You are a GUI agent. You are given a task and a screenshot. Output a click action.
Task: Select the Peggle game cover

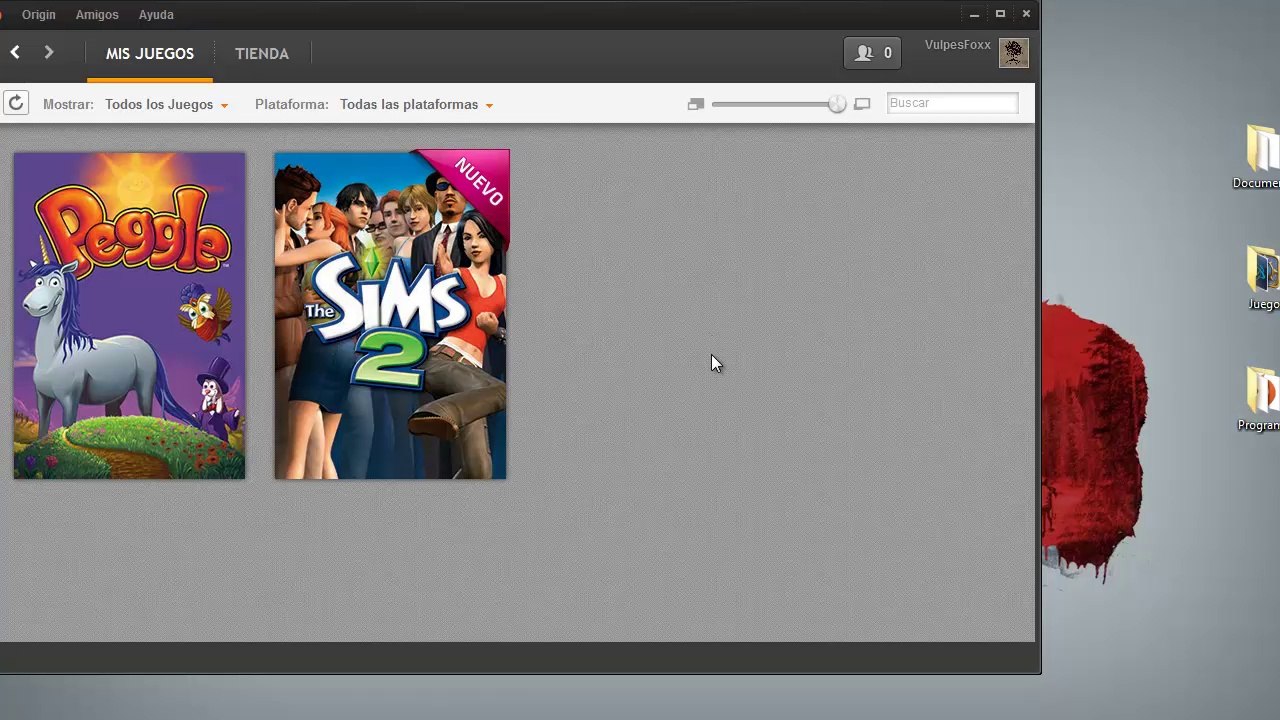(129, 315)
